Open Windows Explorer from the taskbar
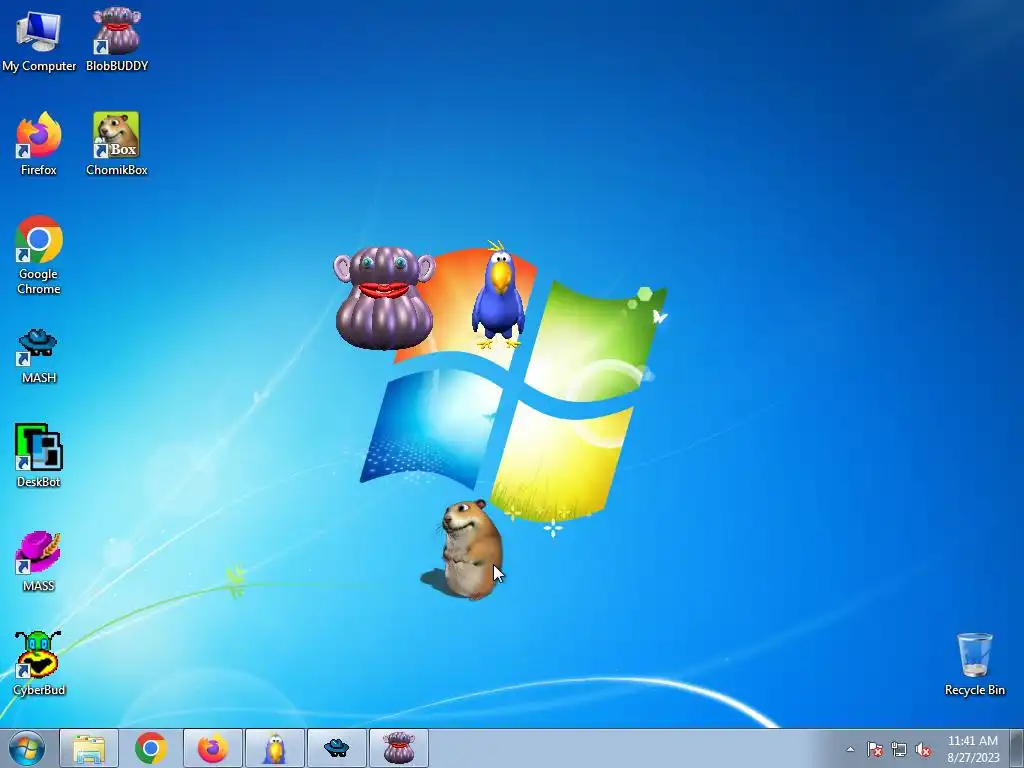The height and width of the screenshot is (768, 1024). tap(89, 748)
